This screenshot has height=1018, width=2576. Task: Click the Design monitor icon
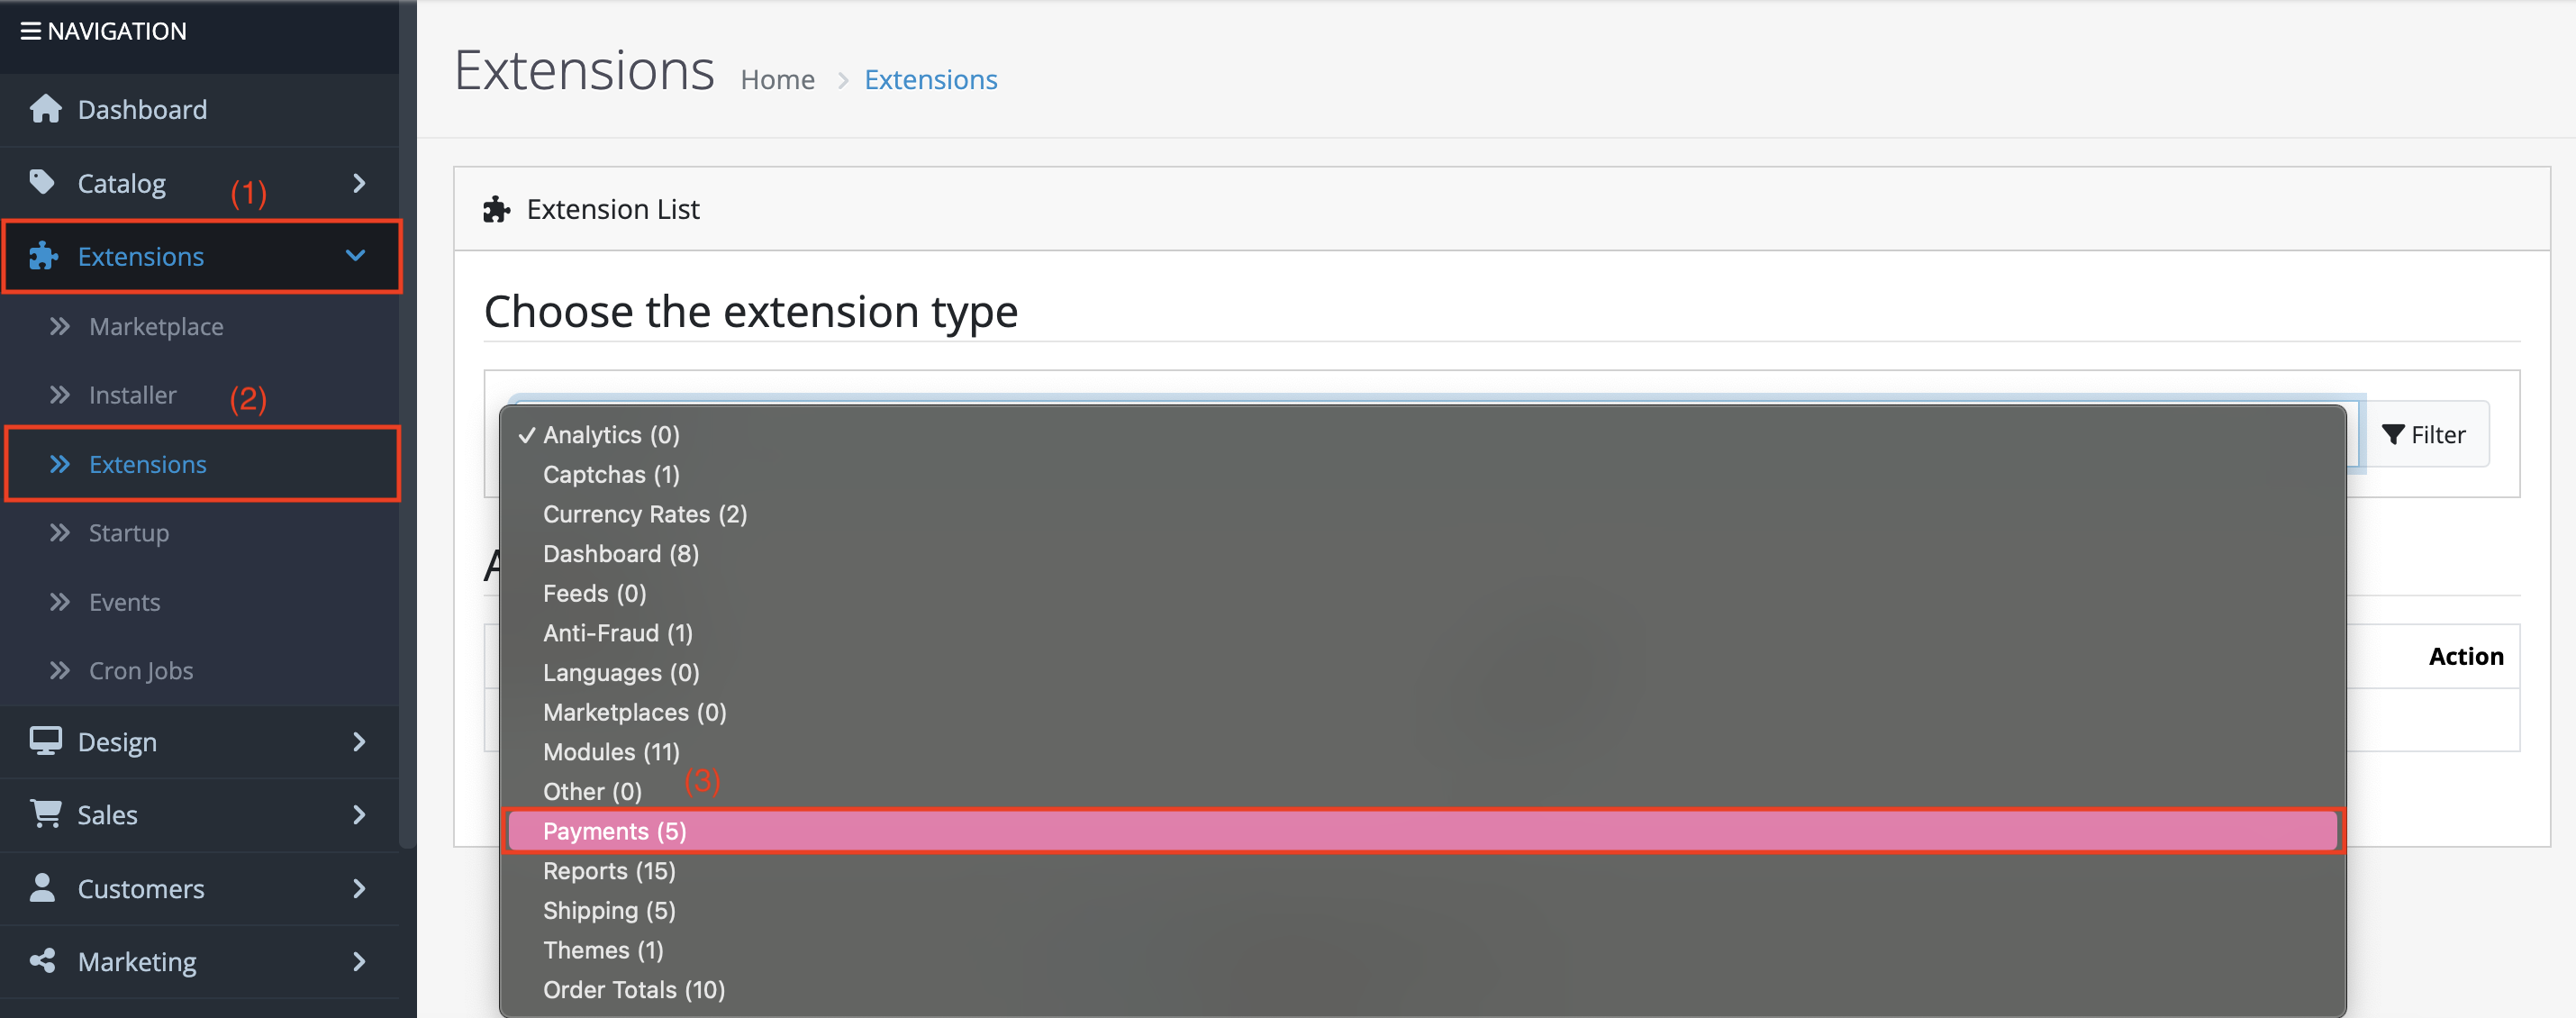[45, 741]
